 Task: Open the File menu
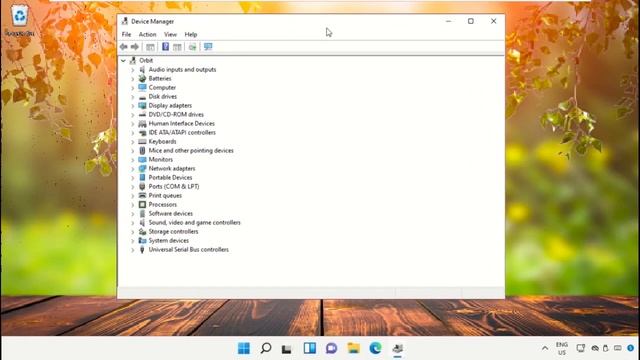point(127,34)
